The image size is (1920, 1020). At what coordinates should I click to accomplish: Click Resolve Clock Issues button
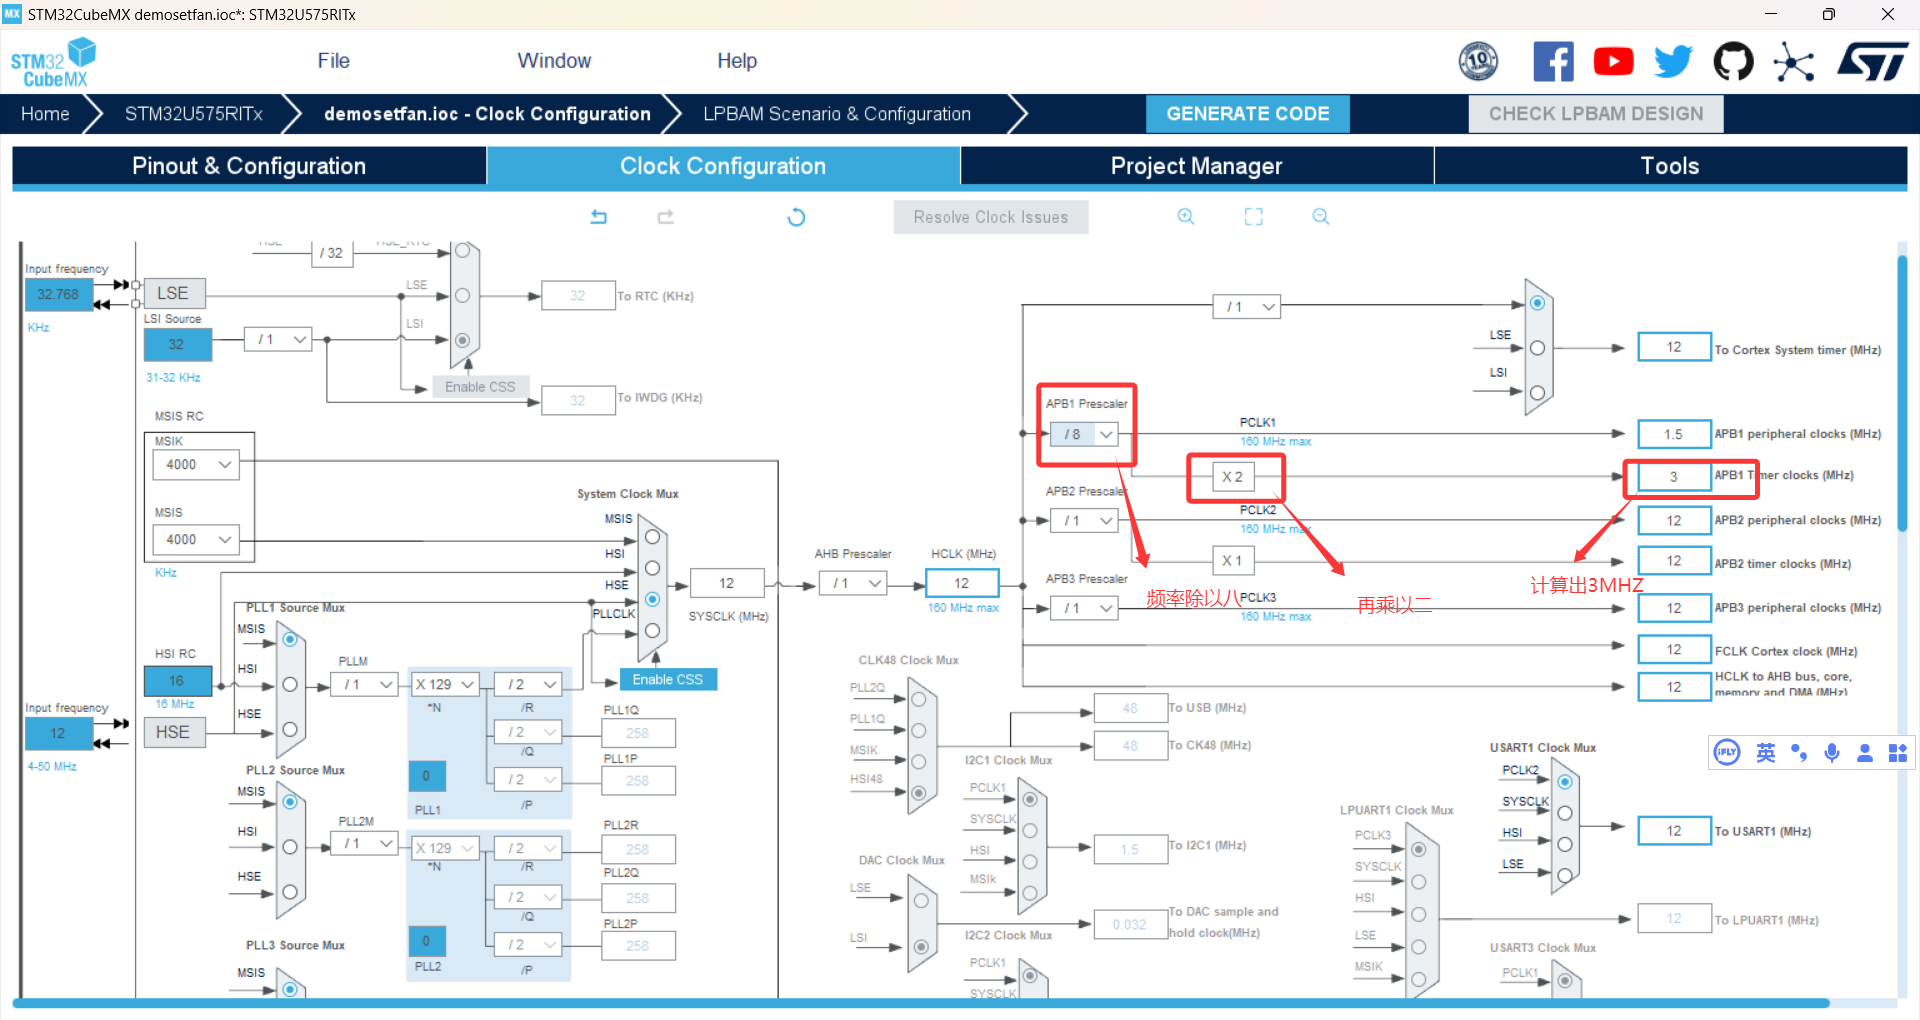pos(991,217)
